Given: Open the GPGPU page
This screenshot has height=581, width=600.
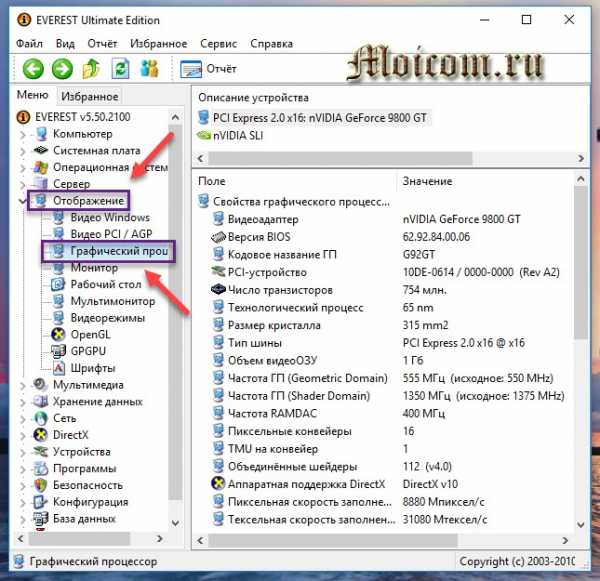Looking at the screenshot, I should [87, 351].
